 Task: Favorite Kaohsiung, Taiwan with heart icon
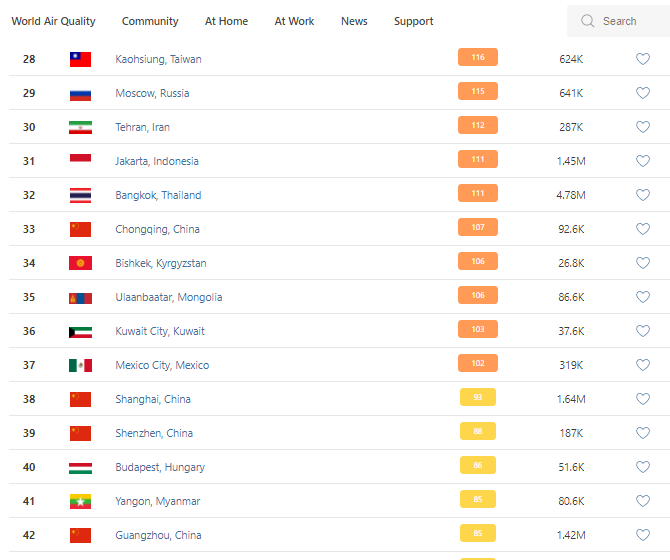[x=643, y=59]
